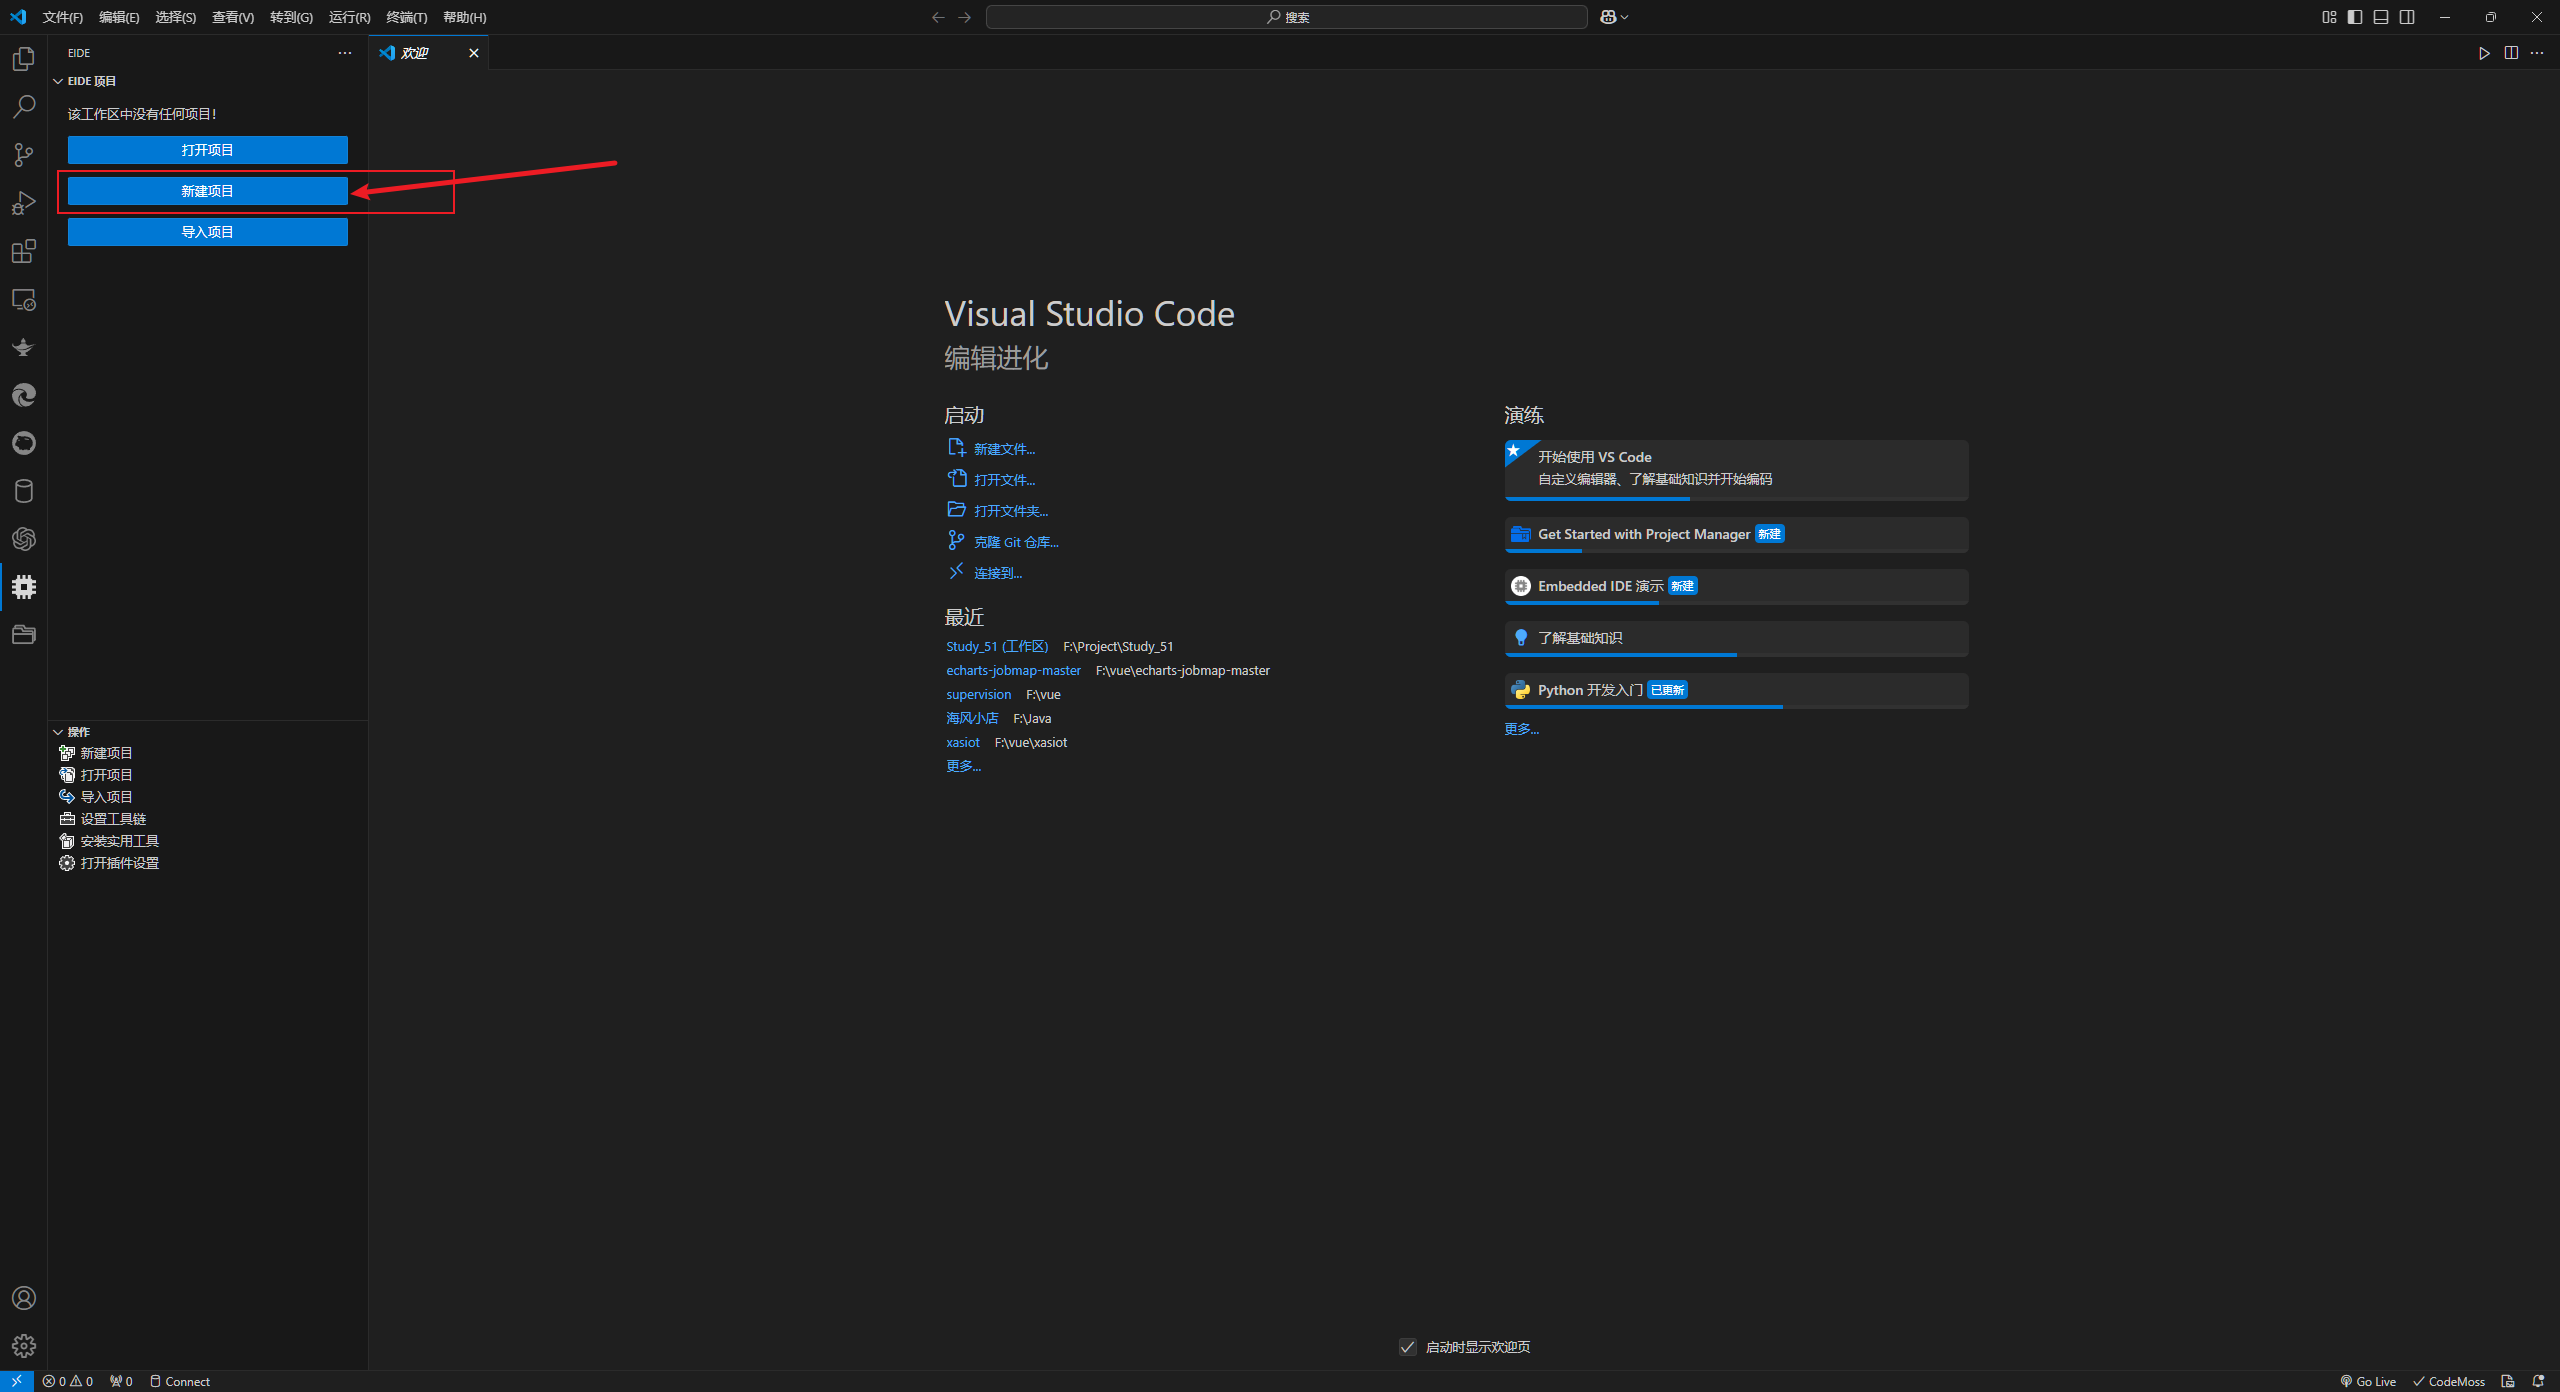The height and width of the screenshot is (1392, 2560).
Task: Click the remote window icon in status bar
Action: pyautogui.click(x=17, y=1381)
